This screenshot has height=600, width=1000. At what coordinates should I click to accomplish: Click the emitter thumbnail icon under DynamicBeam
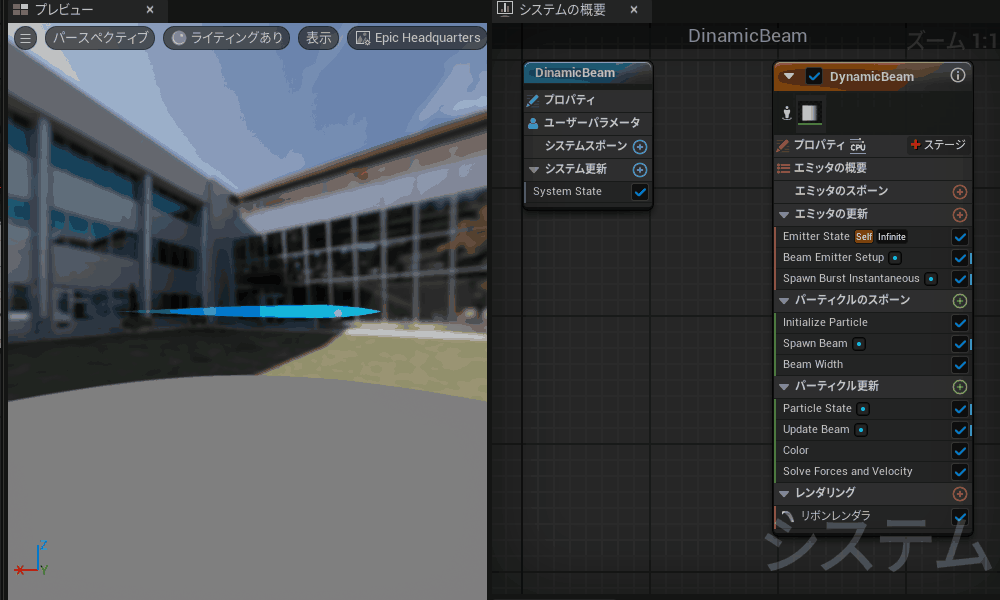point(809,113)
